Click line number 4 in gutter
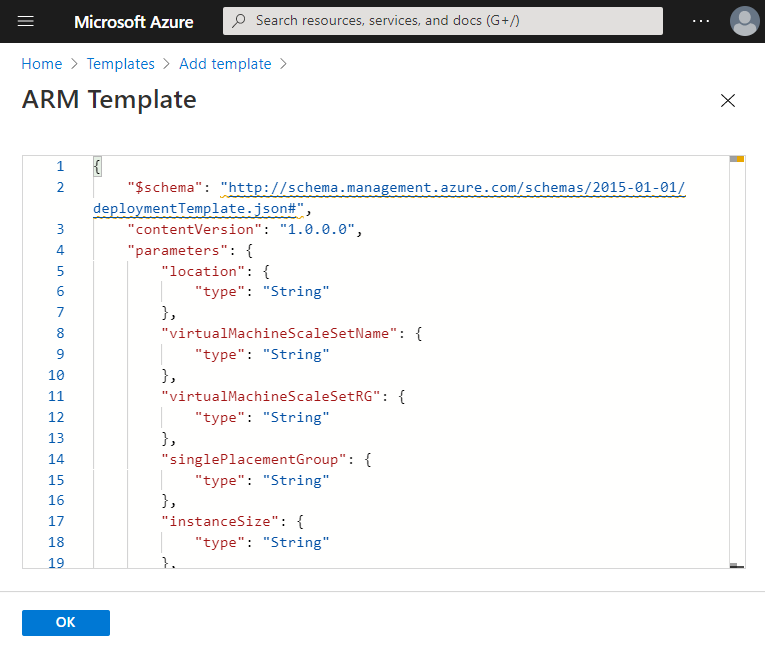 59,250
